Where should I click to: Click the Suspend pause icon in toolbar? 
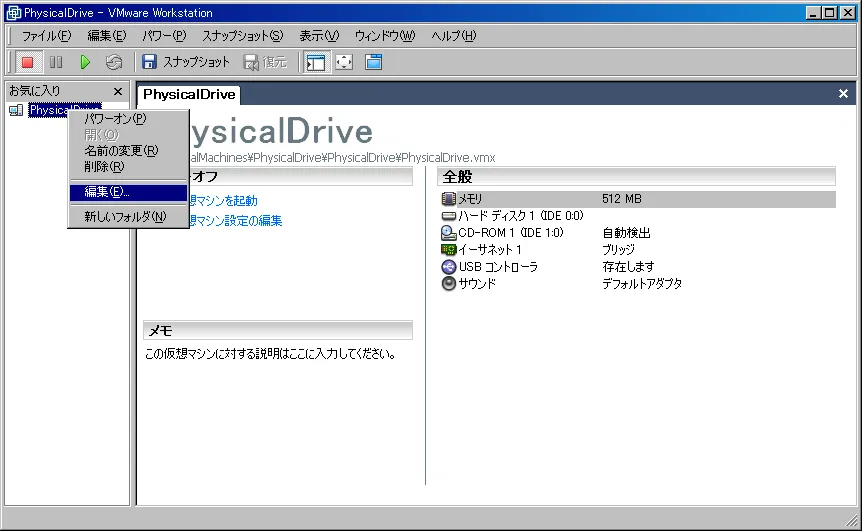click(x=56, y=62)
